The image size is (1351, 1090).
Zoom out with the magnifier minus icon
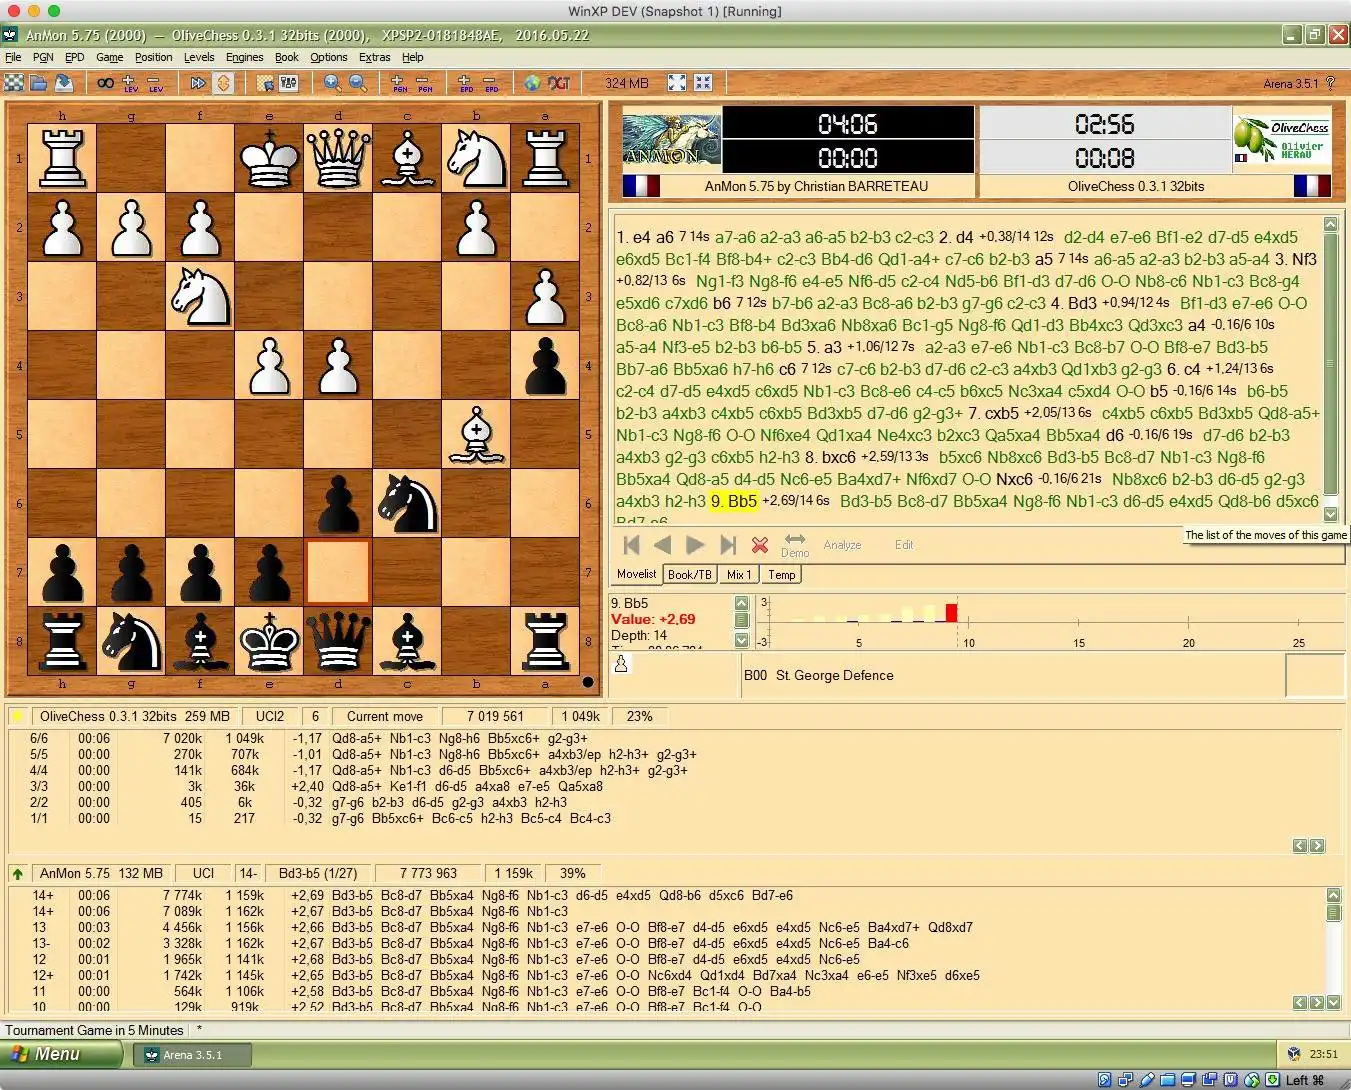[x=358, y=83]
